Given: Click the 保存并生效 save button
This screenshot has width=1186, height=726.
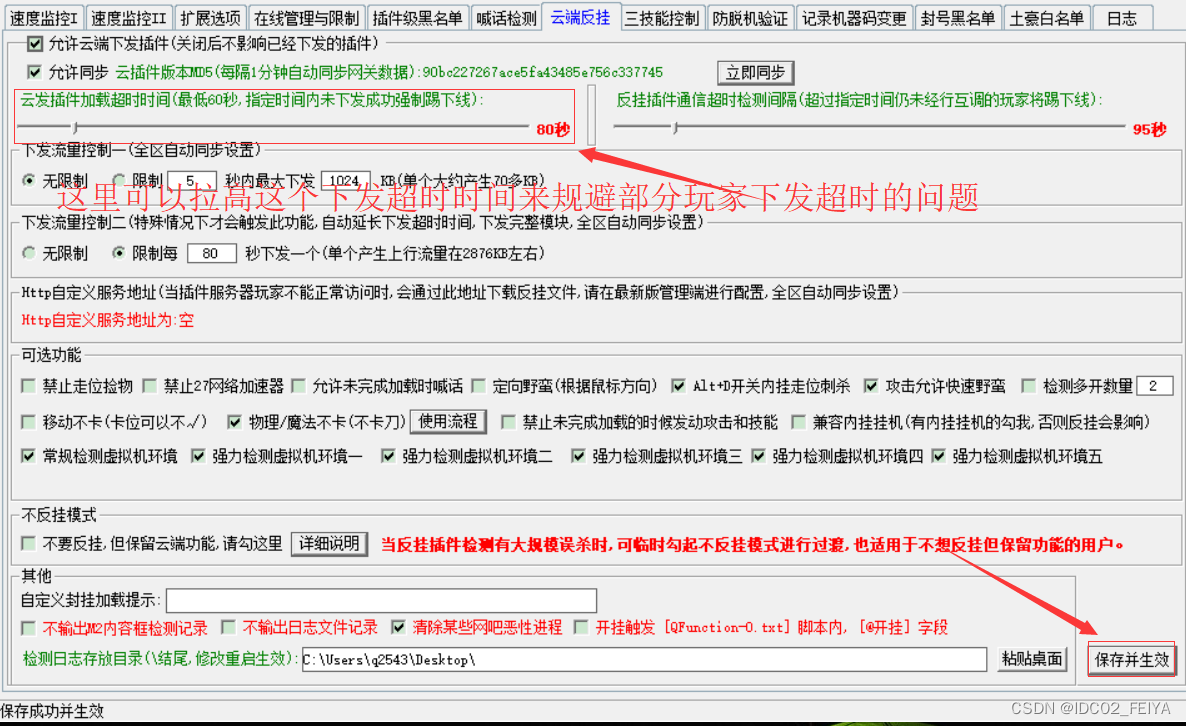Looking at the screenshot, I should 1131,659.
